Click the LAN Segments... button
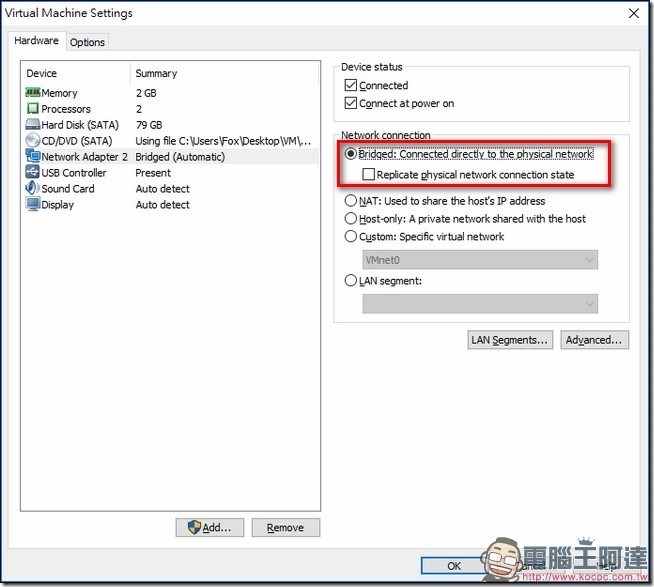 [x=510, y=340]
